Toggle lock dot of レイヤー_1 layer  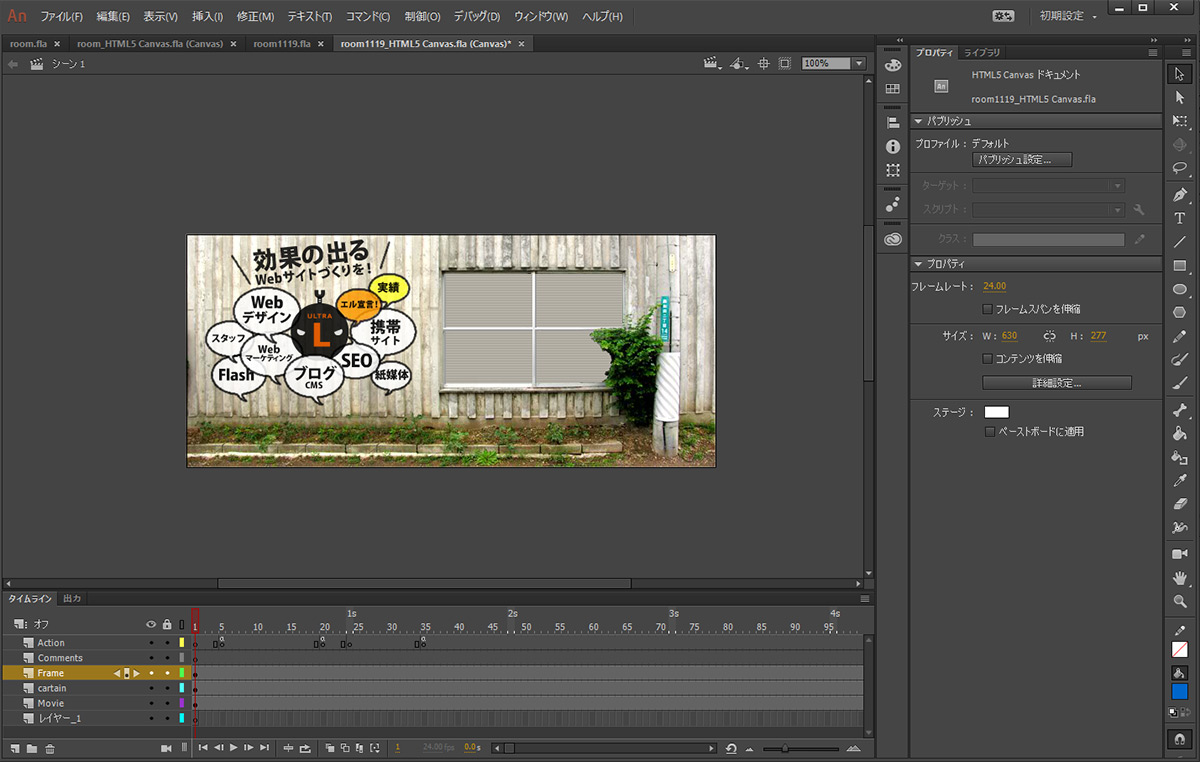167,718
